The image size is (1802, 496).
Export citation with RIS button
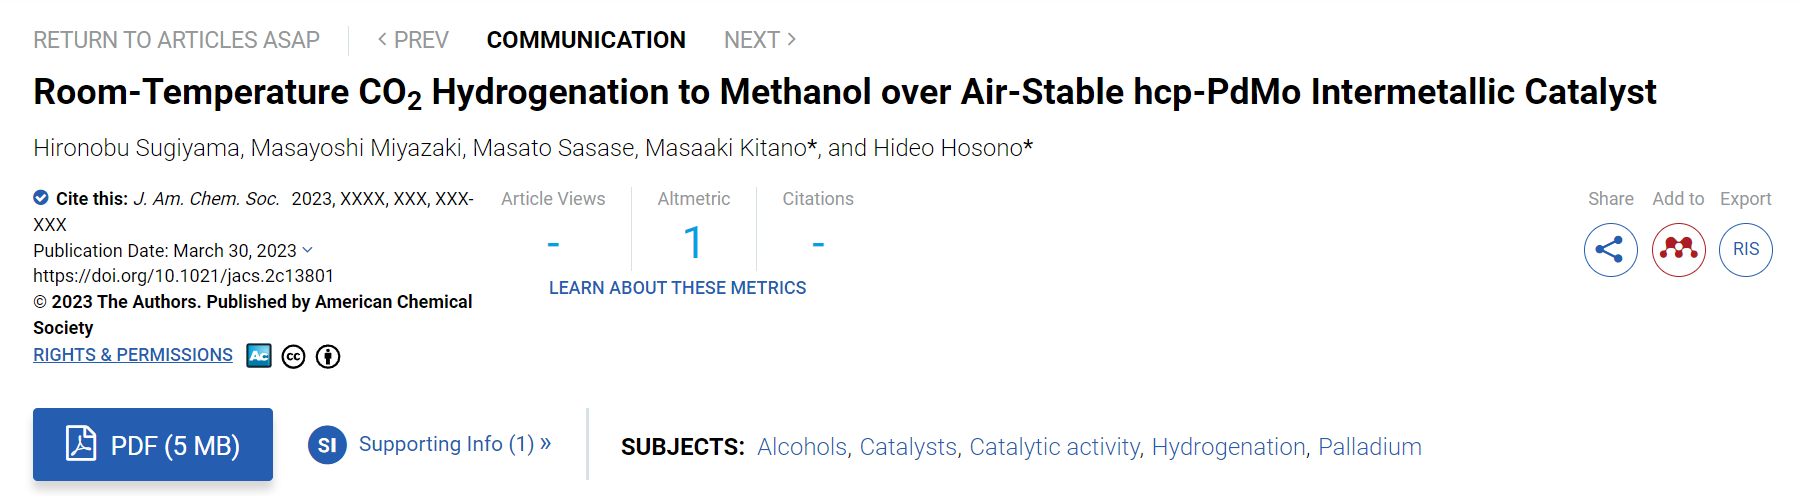1746,250
